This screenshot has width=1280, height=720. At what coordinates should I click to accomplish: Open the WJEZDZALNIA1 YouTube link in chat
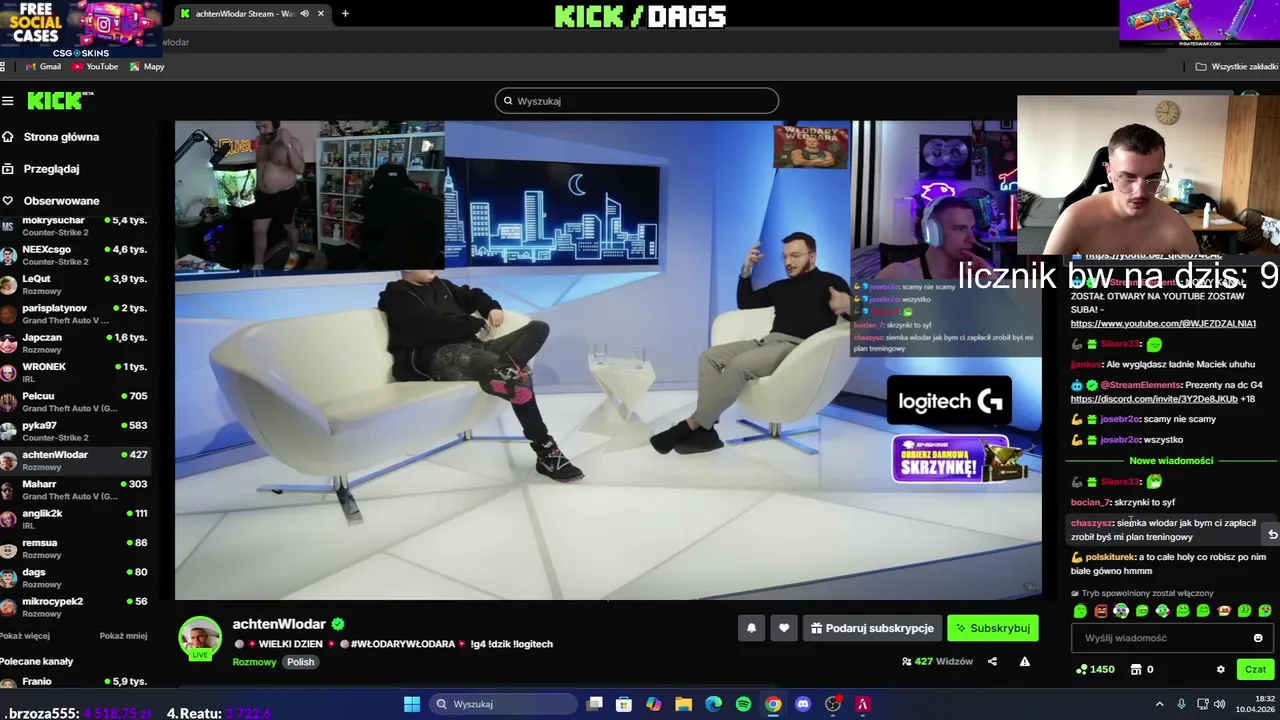click(1163, 324)
